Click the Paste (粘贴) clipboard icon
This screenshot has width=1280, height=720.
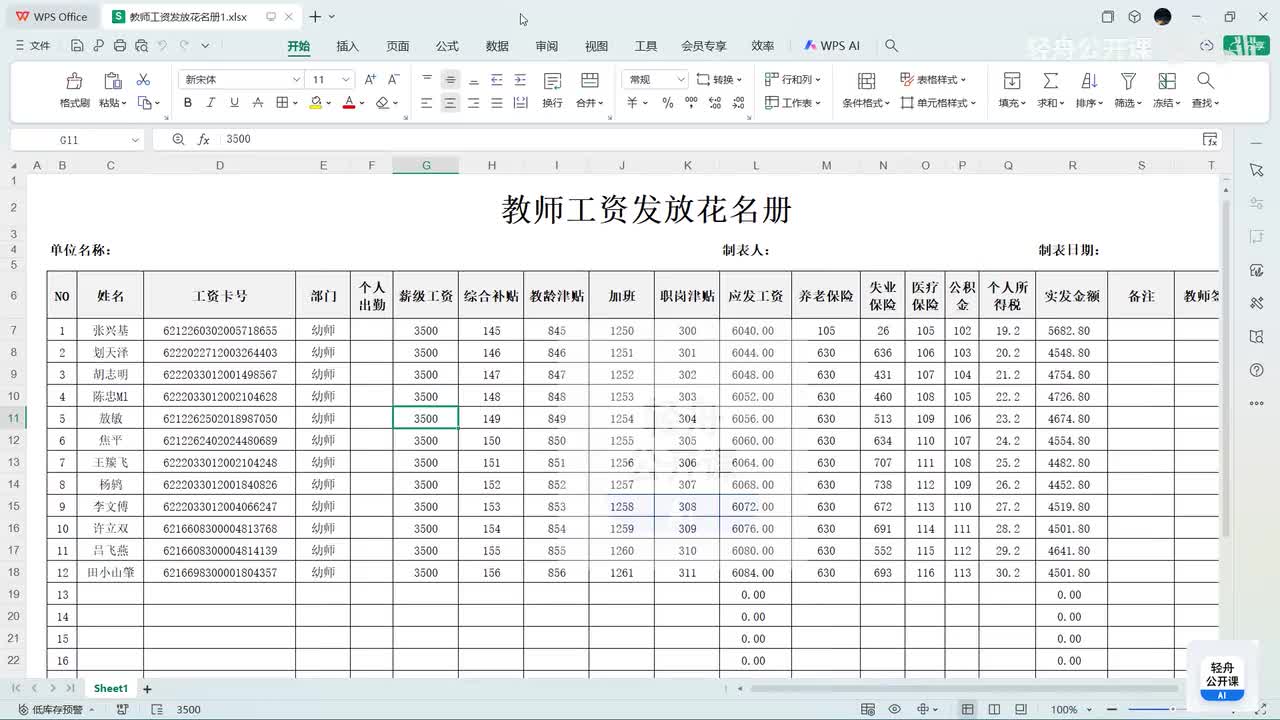113,81
